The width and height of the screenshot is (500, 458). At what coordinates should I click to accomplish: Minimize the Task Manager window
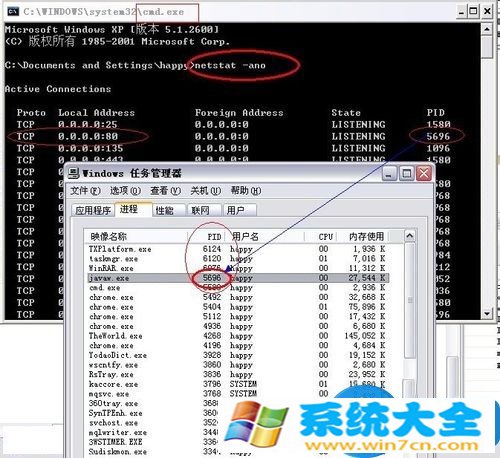pyautogui.click(x=389, y=173)
